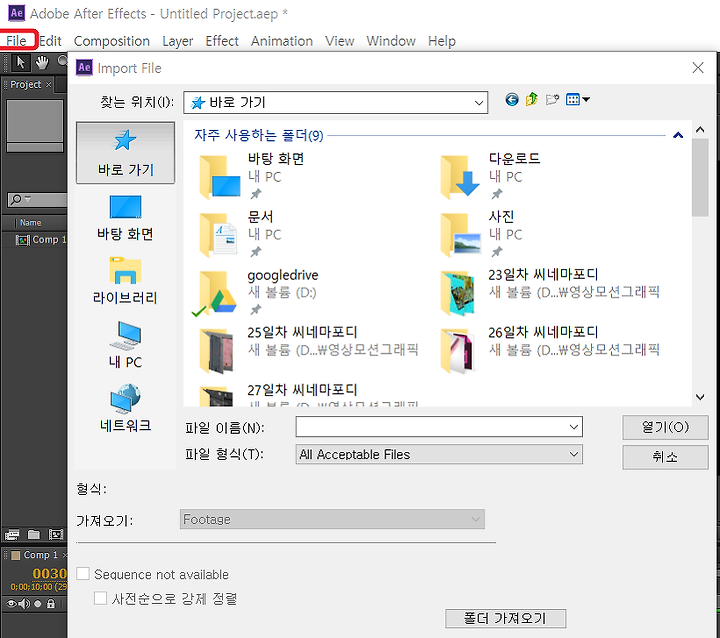The image size is (720, 638).
Task: Select the 27일차 씨네마포디 folder
Action: click(309, 395)
